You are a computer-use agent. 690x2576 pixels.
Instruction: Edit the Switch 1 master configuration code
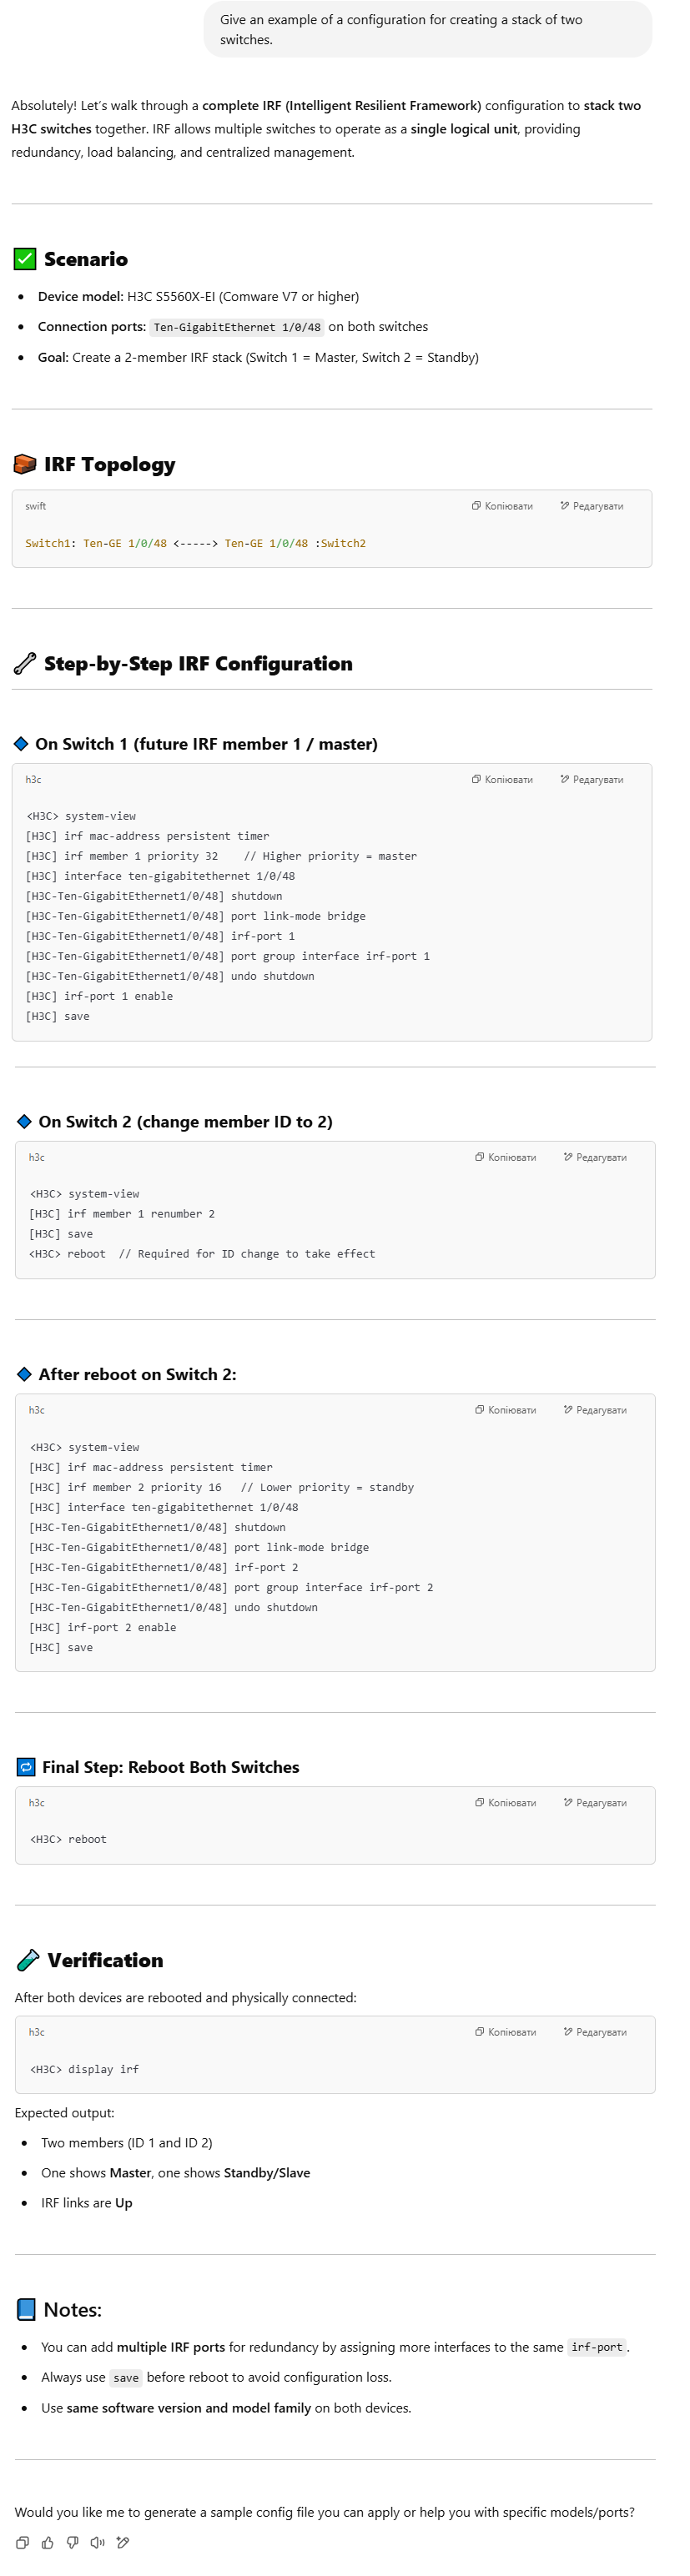[x=592, y=779]
